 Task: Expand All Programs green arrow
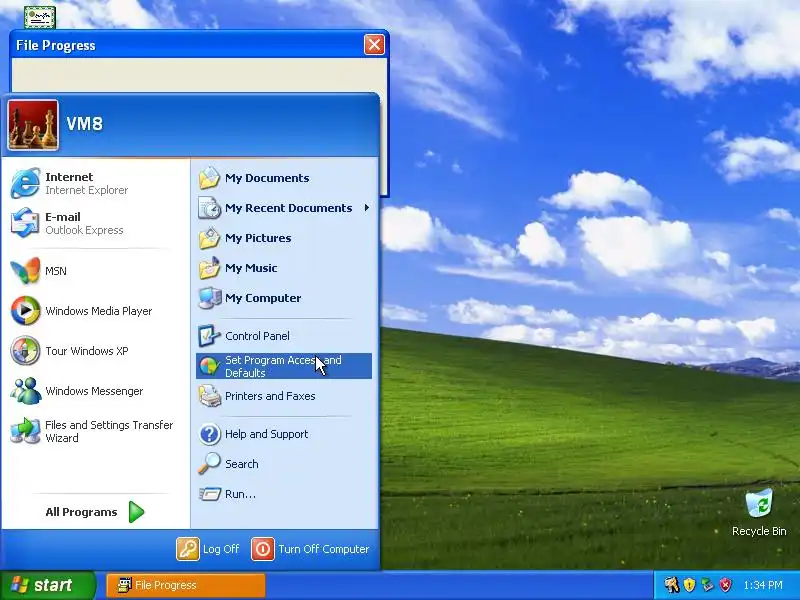click(x=136, y=512)
